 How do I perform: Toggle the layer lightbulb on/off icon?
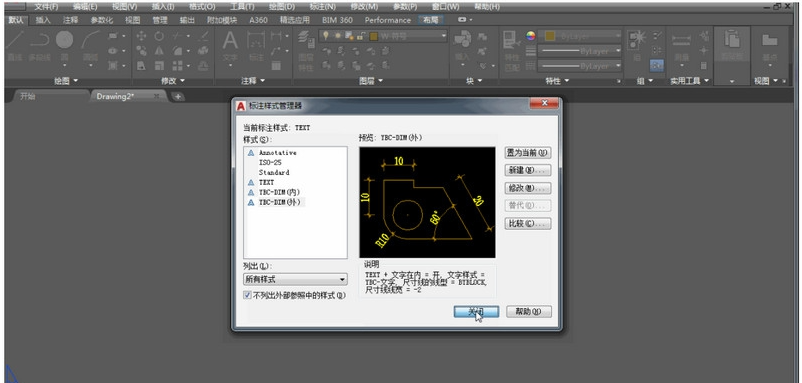point(326,36)
